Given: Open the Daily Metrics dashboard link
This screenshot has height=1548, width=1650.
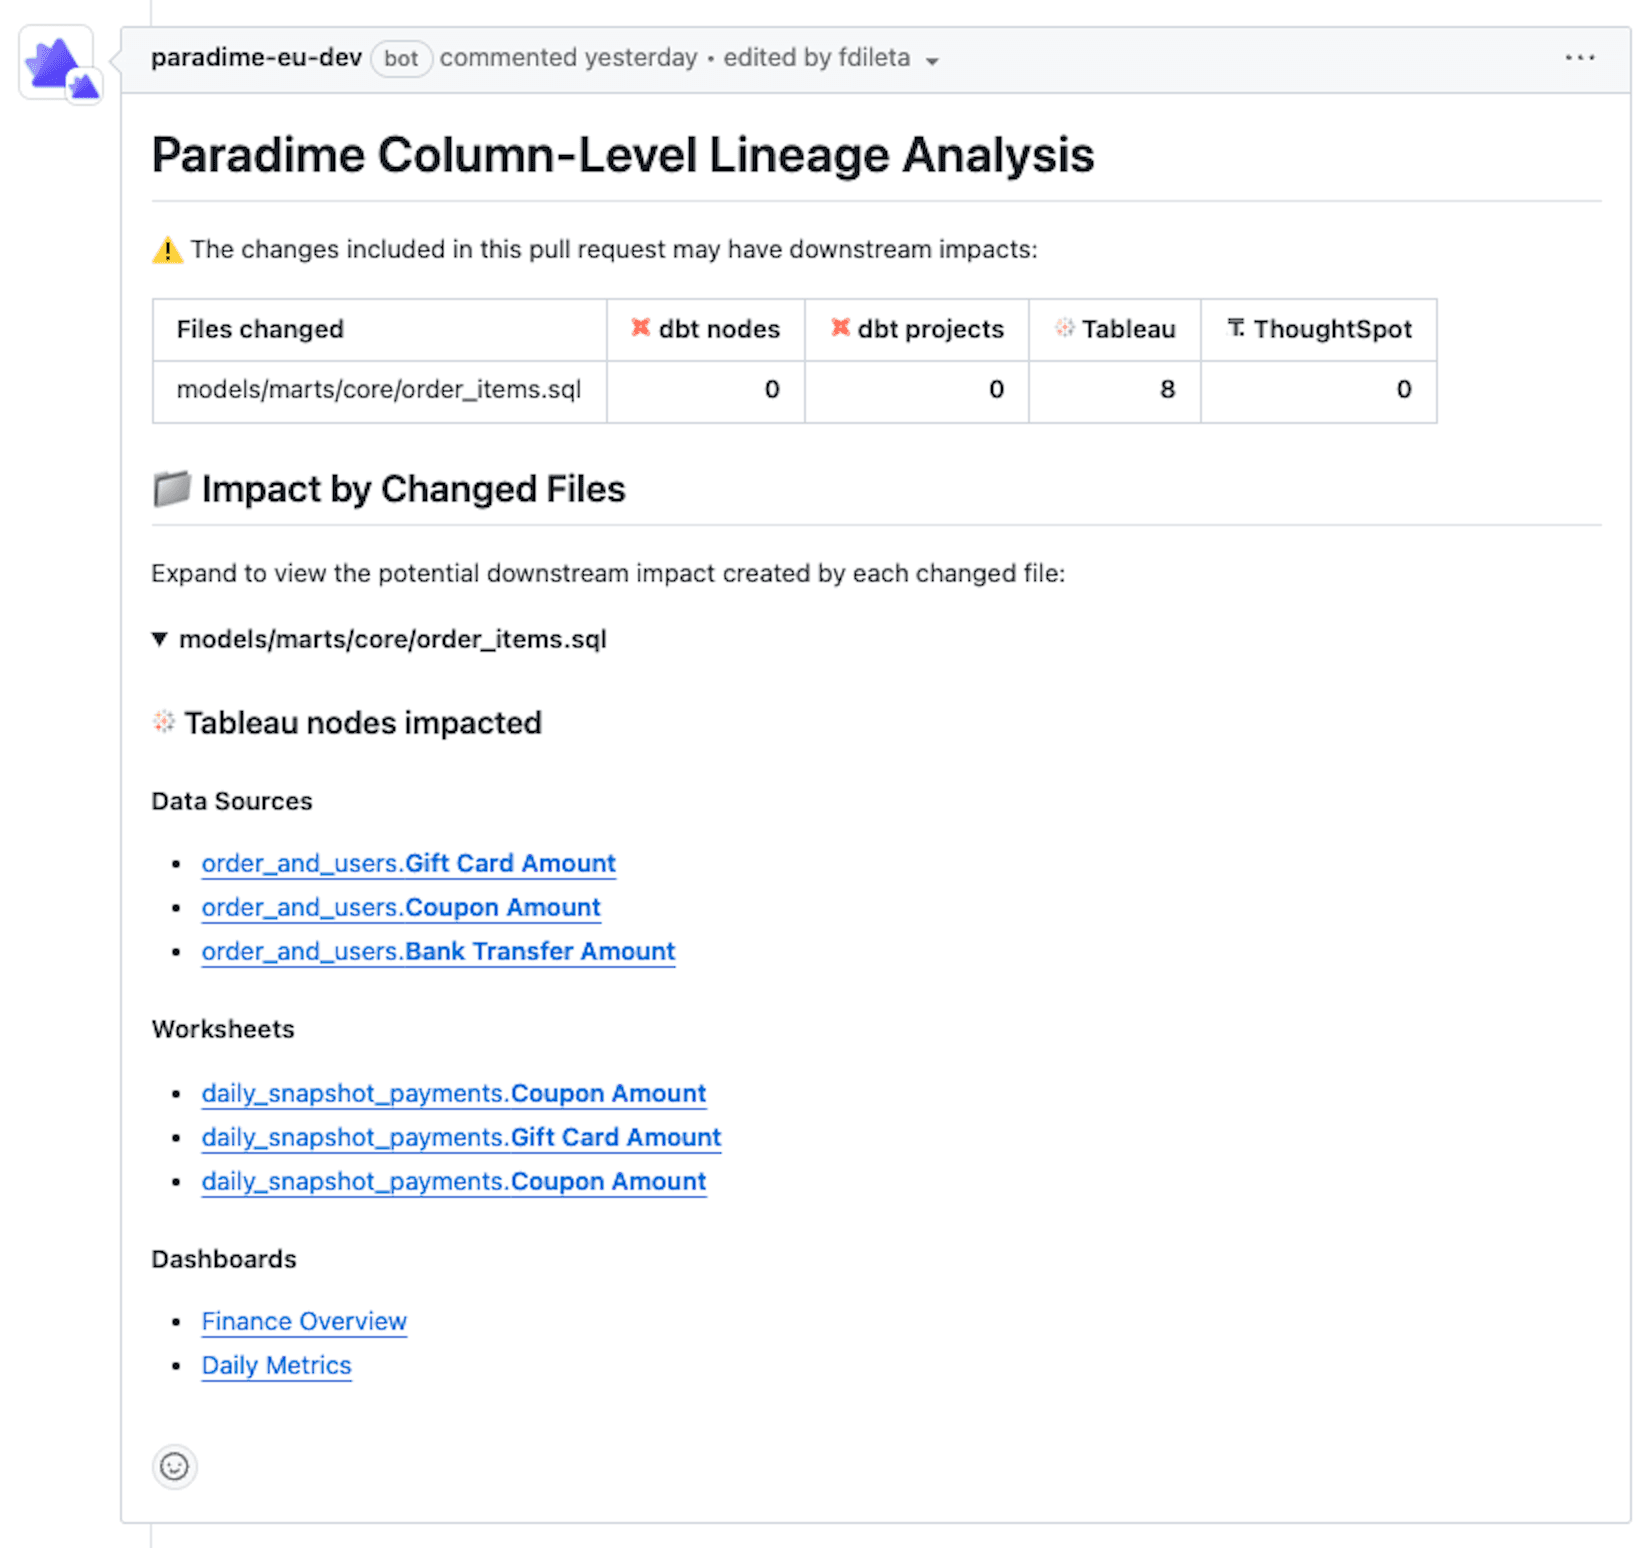Looking at the screenshot, I should (276, 1365).
